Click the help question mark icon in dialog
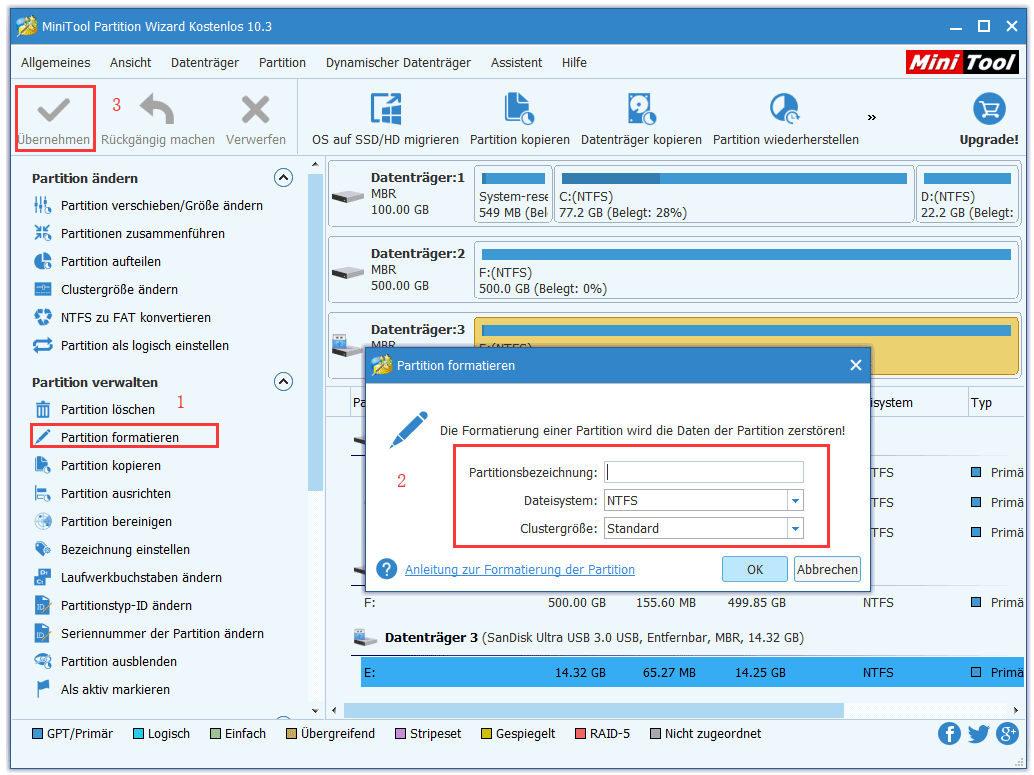1034x775 pixels. click(386, 569)
